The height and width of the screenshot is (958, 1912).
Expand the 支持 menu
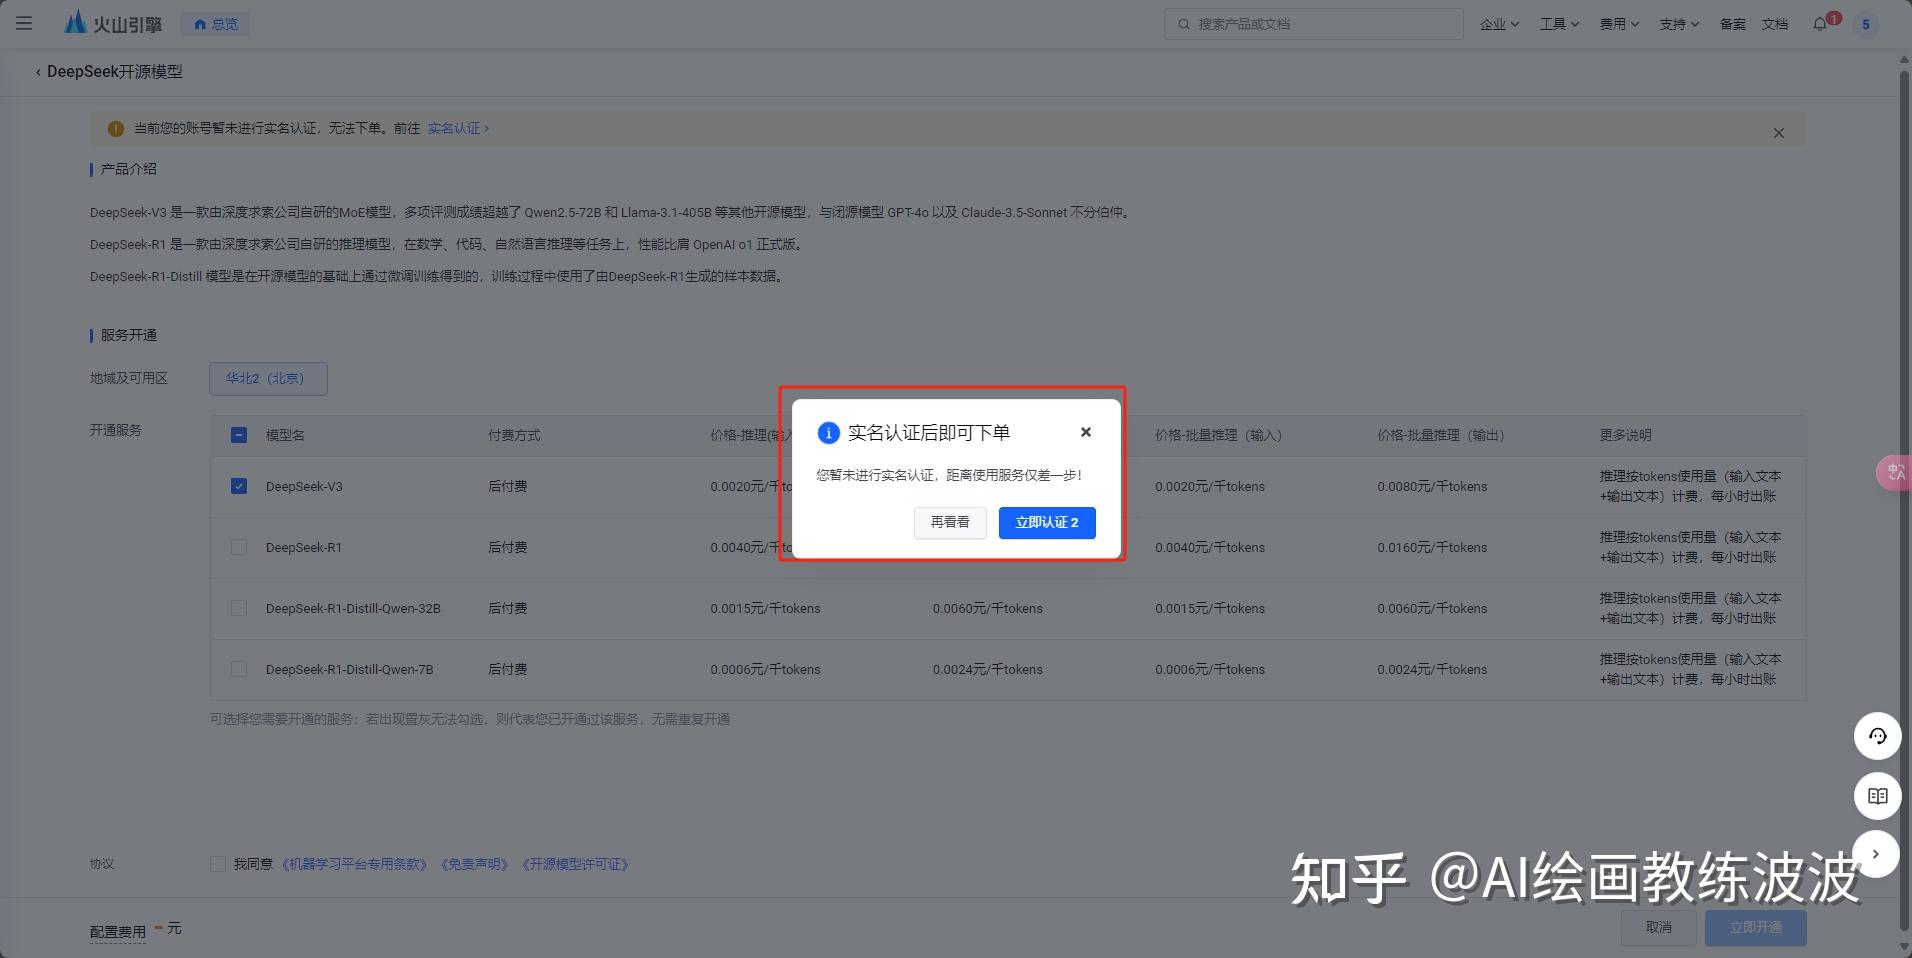1679,24
